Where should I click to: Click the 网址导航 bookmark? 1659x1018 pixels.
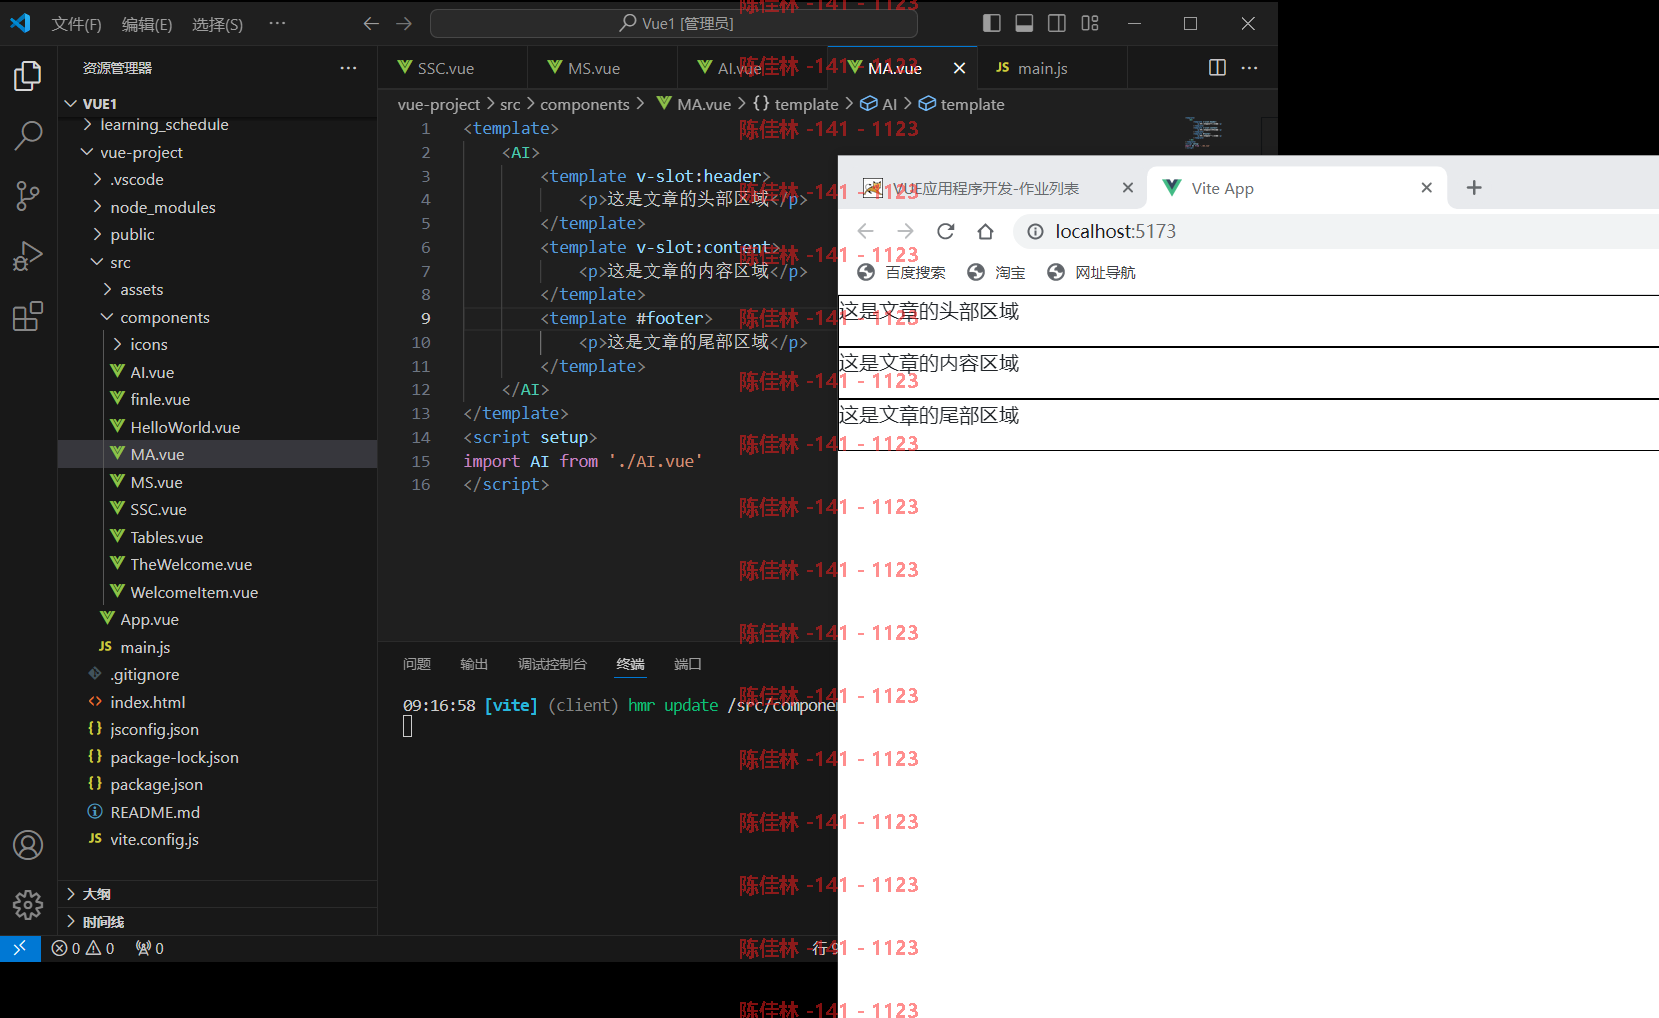[1091, 272]
